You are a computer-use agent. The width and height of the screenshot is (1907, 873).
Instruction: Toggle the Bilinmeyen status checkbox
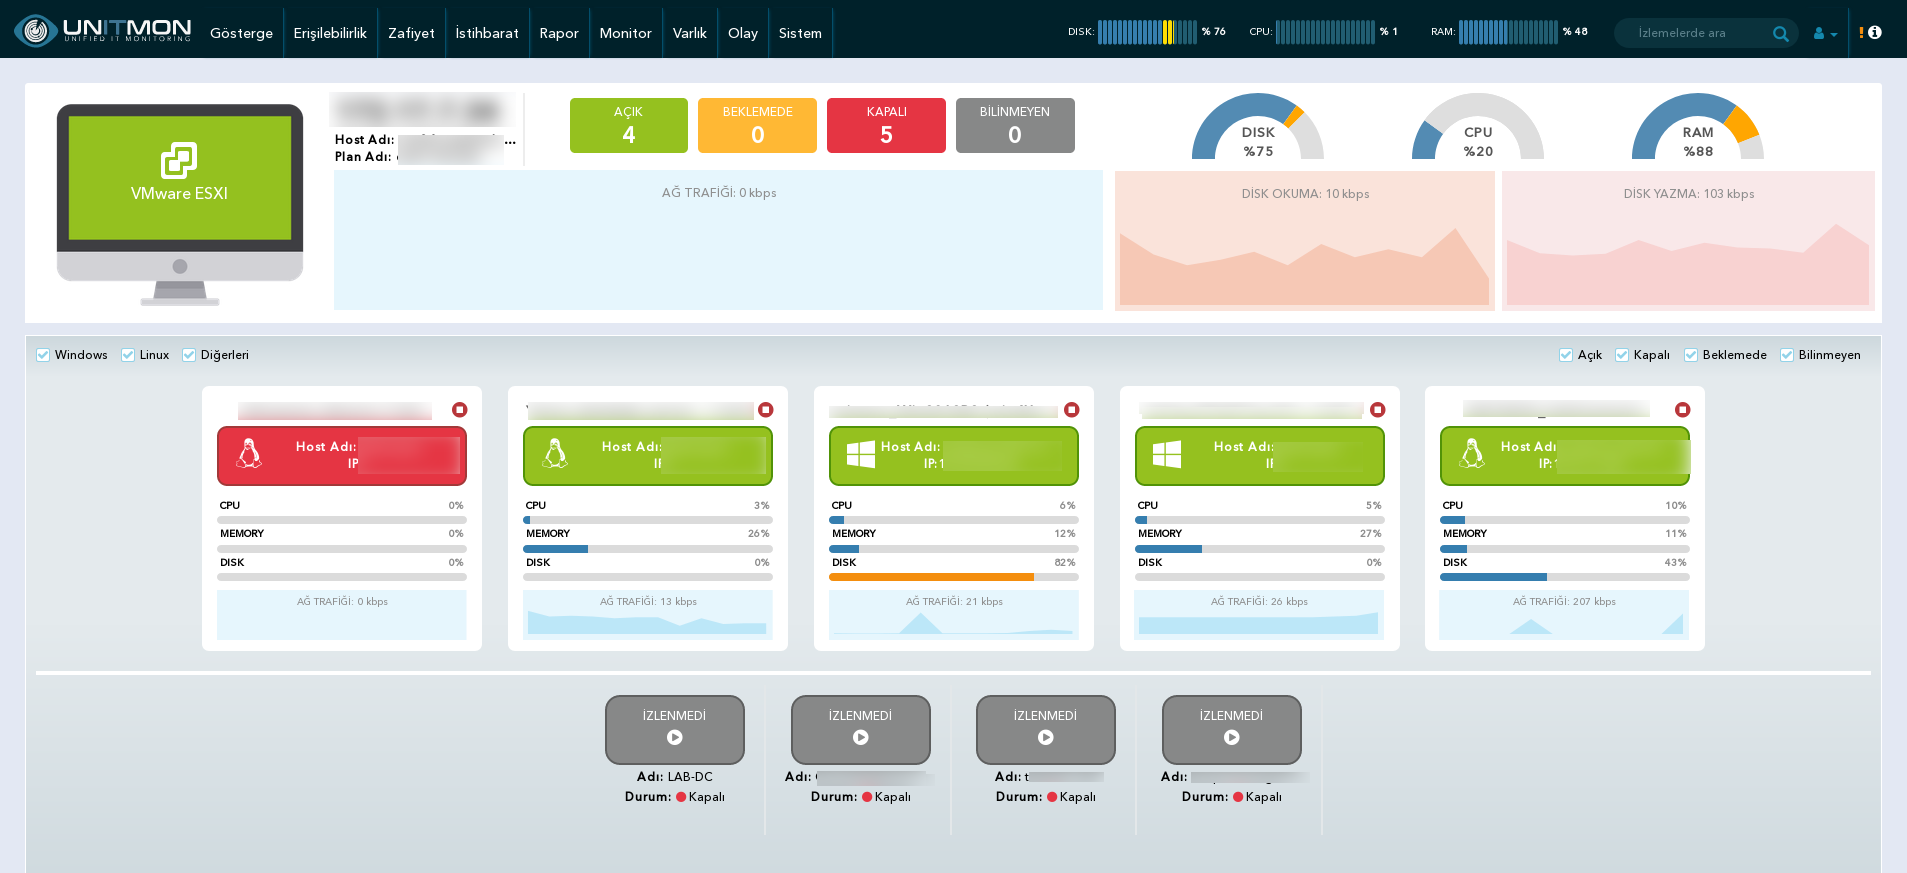tap(1787, 355)
